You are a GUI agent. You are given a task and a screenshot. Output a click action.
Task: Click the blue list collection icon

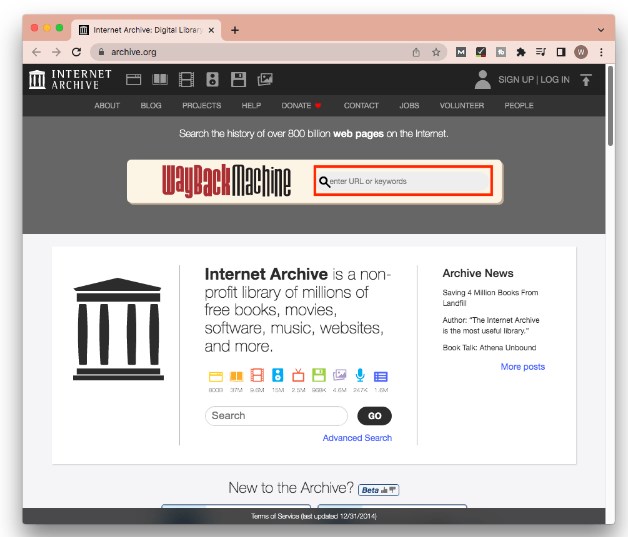[380, 376]
